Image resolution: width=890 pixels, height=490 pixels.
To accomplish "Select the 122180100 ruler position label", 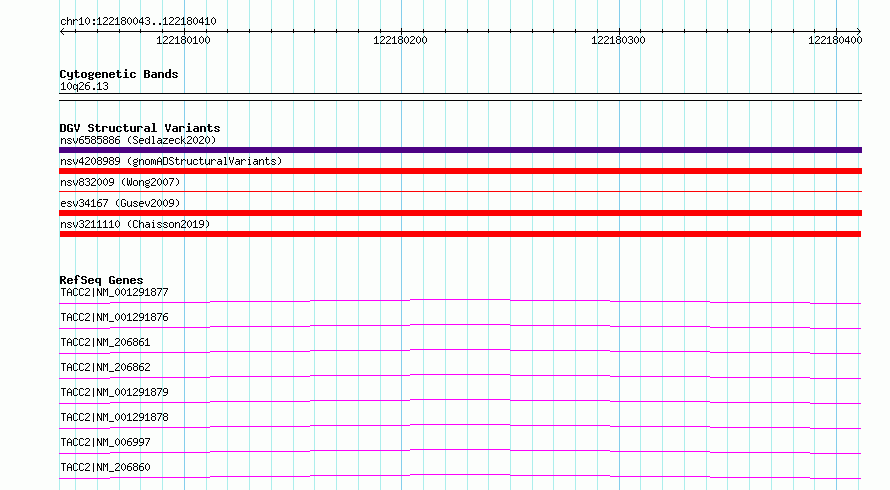I will click(183, 40).
